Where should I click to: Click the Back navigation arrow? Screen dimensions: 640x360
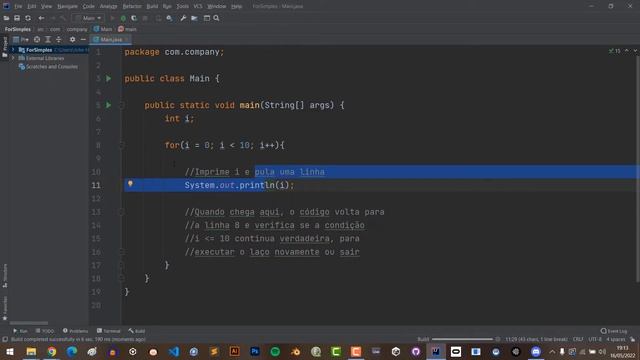click(41, 18)
